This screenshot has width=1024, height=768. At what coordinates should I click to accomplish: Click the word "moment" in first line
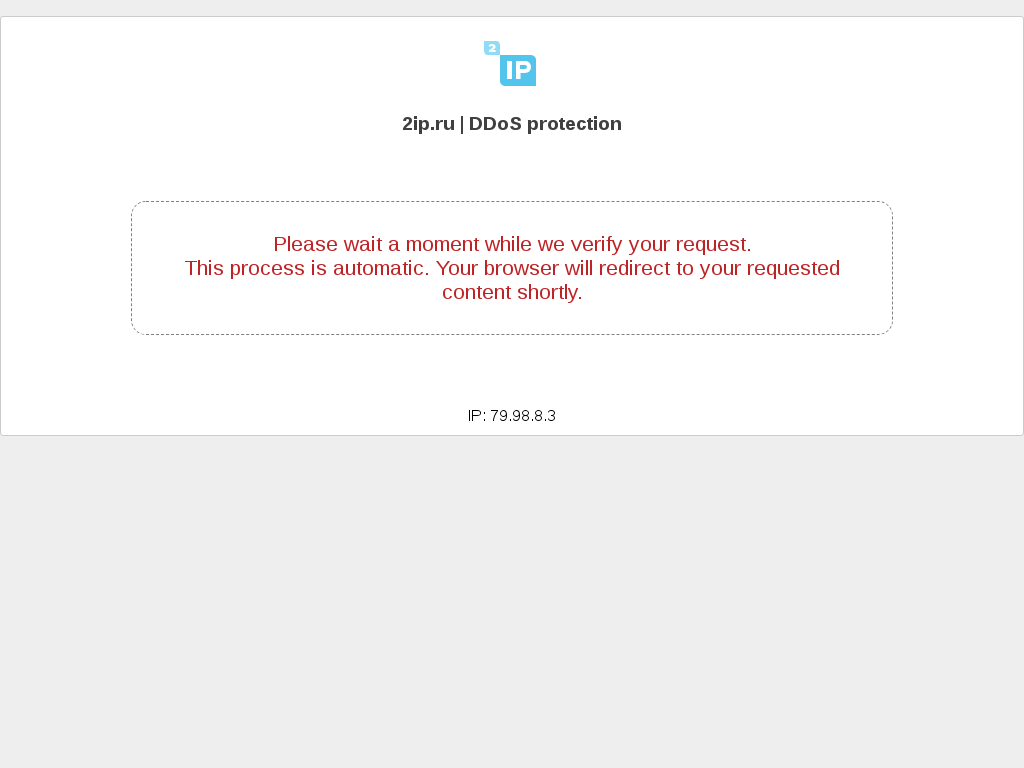(442, 244)
